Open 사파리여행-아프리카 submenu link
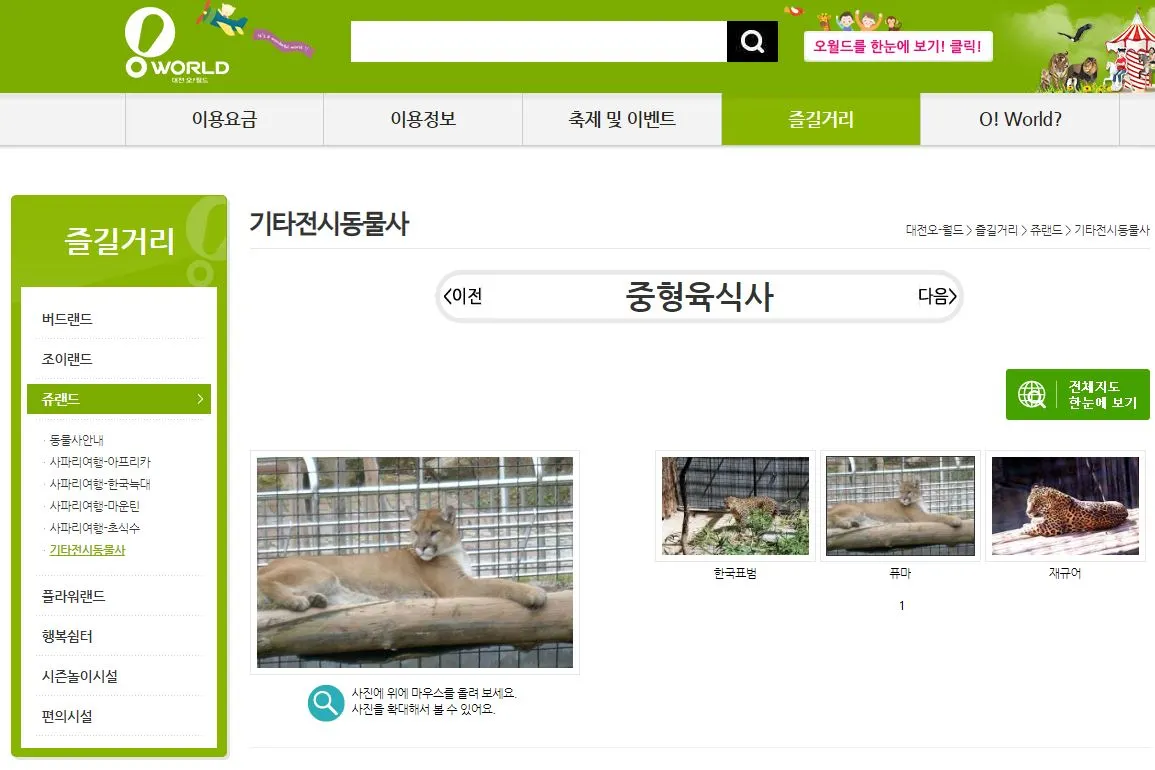This screenshot has width=1155, height=770. pos(99,462)
